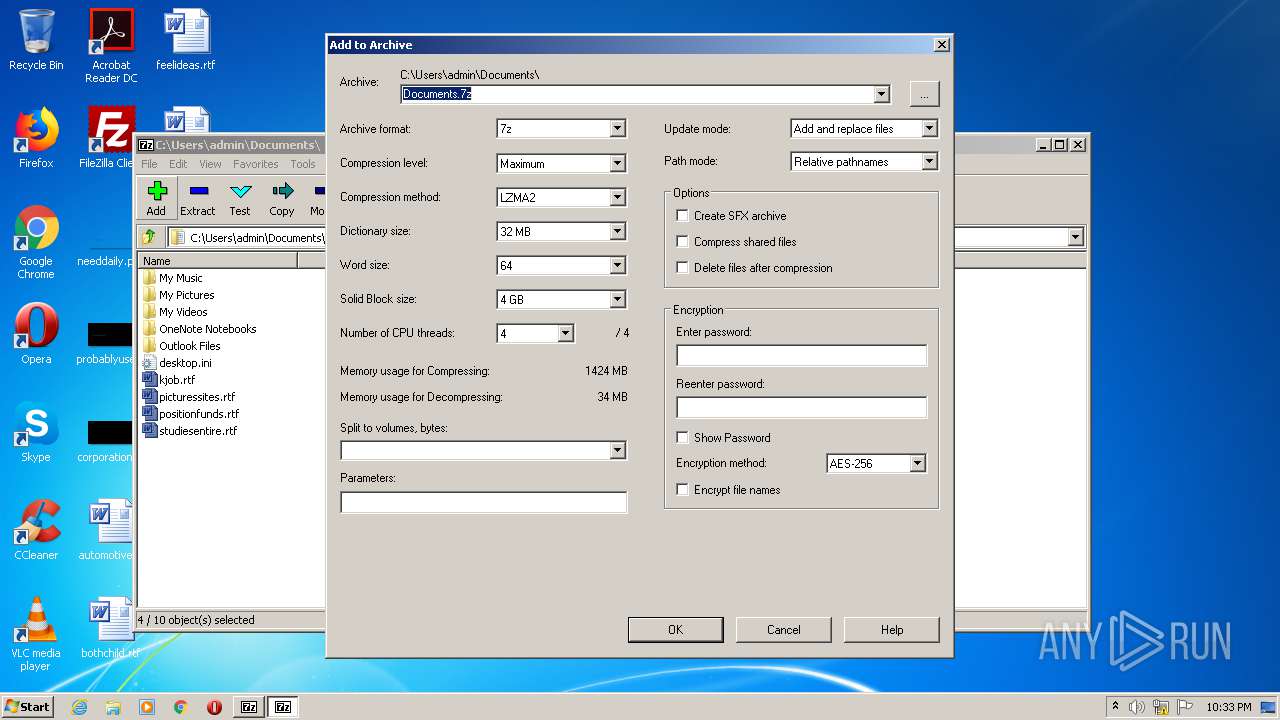
Task: Click the Add toolbar icon in 7-Zip
Action: click(x=156, y=198)
